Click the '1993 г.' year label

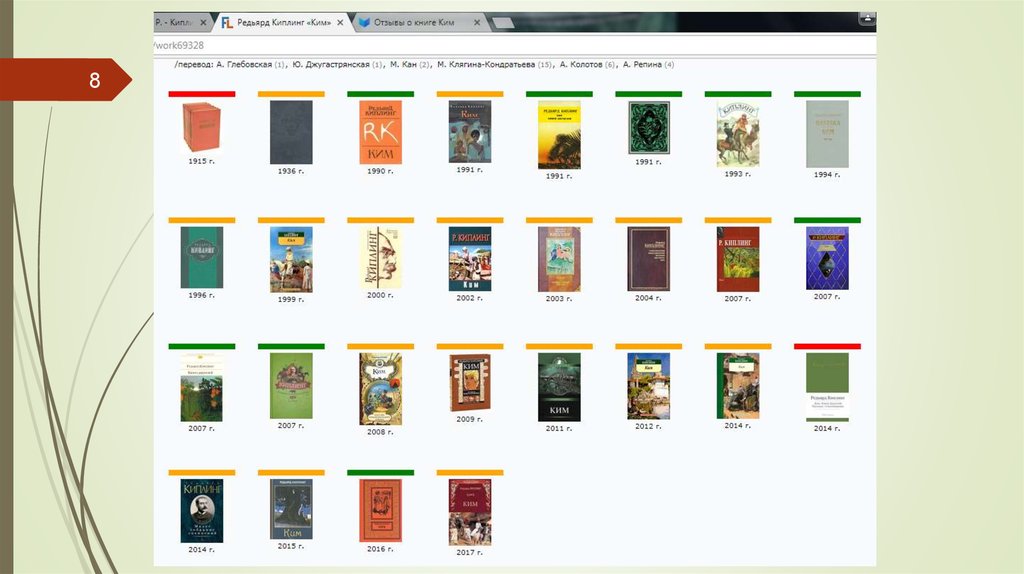click(738, 174)
